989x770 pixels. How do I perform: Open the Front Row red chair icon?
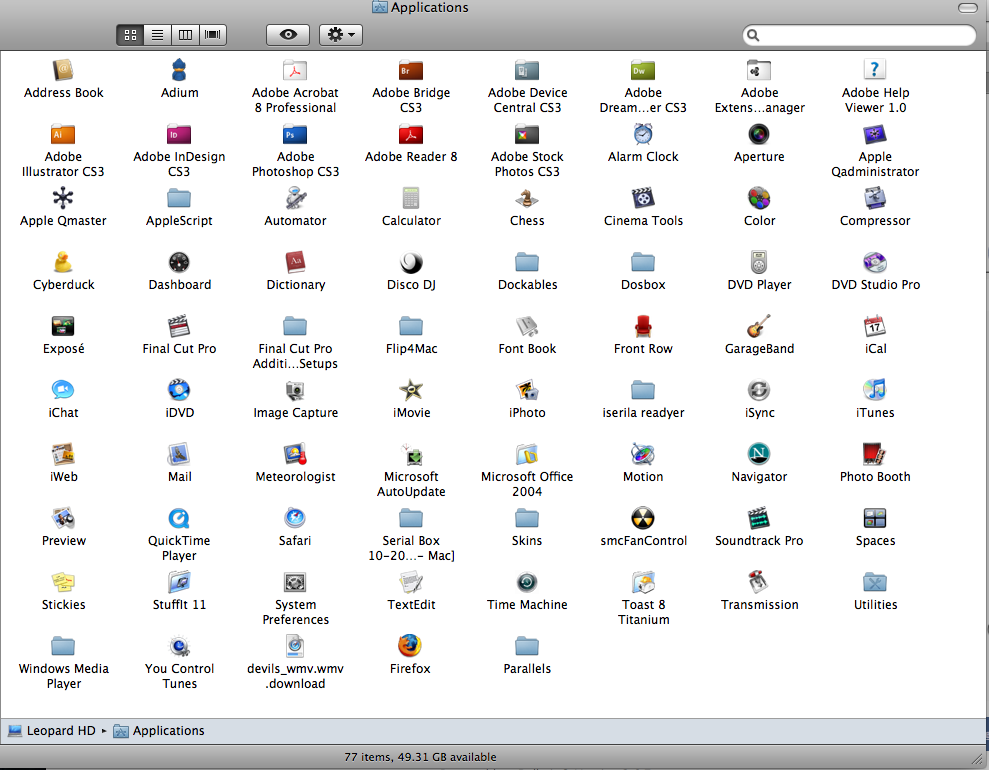[x=643, y=326]
